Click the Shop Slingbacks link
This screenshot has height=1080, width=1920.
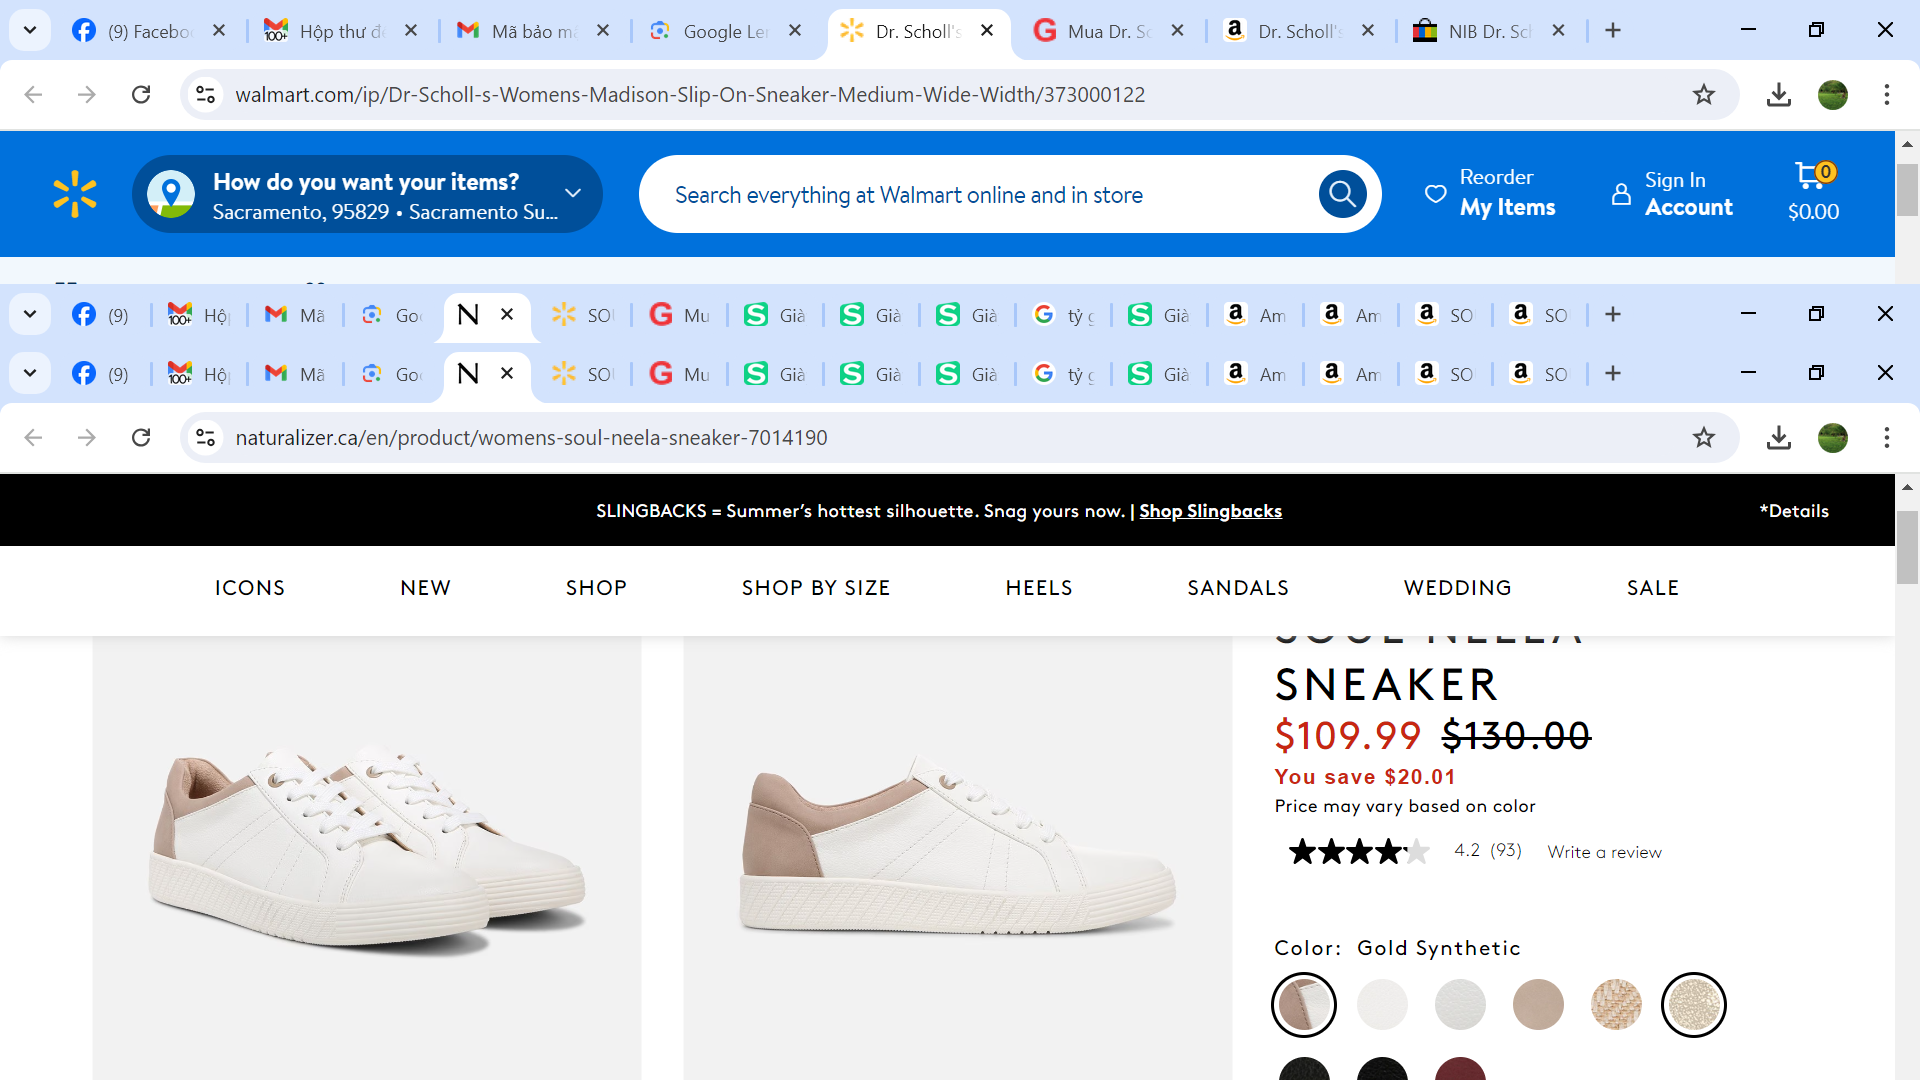point(1210,511)
